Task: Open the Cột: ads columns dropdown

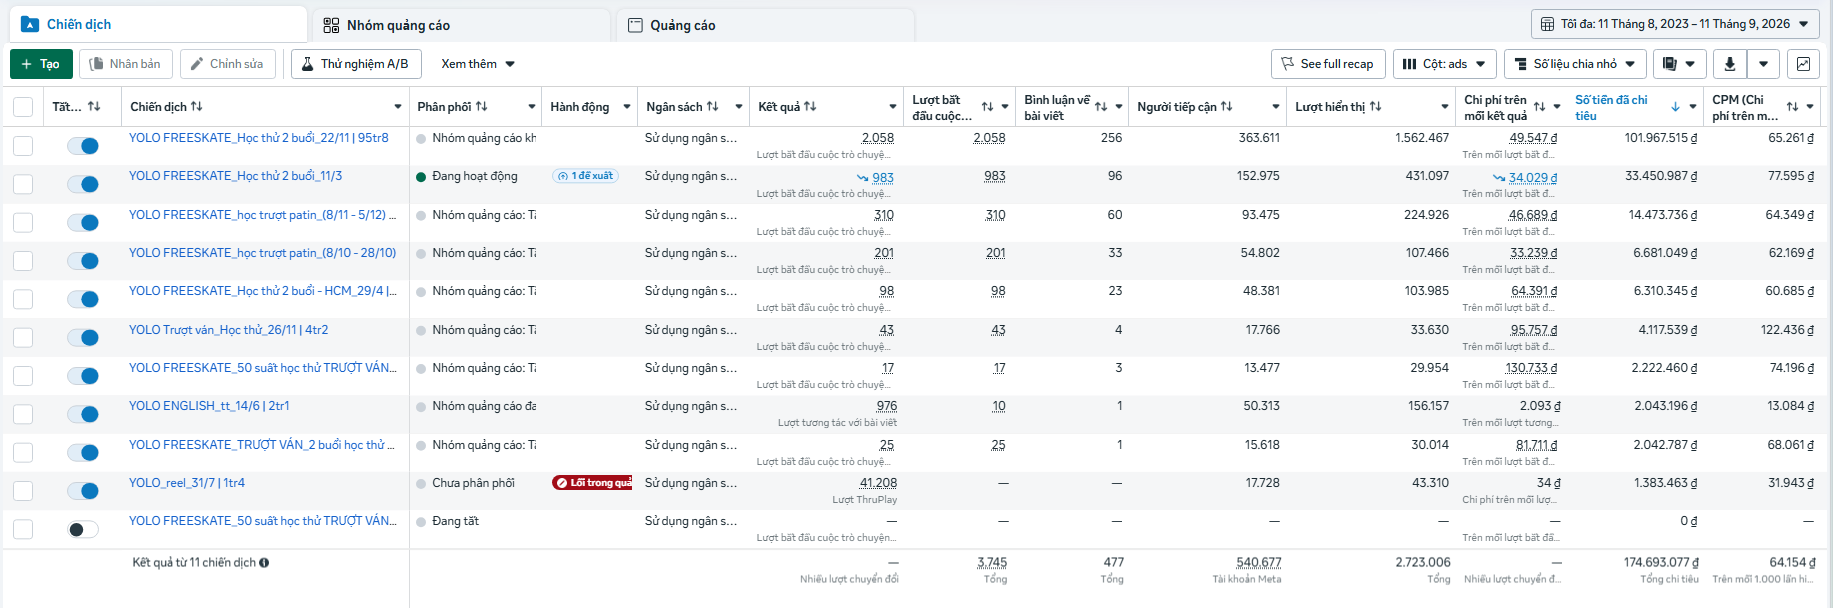Action: 1445,64
